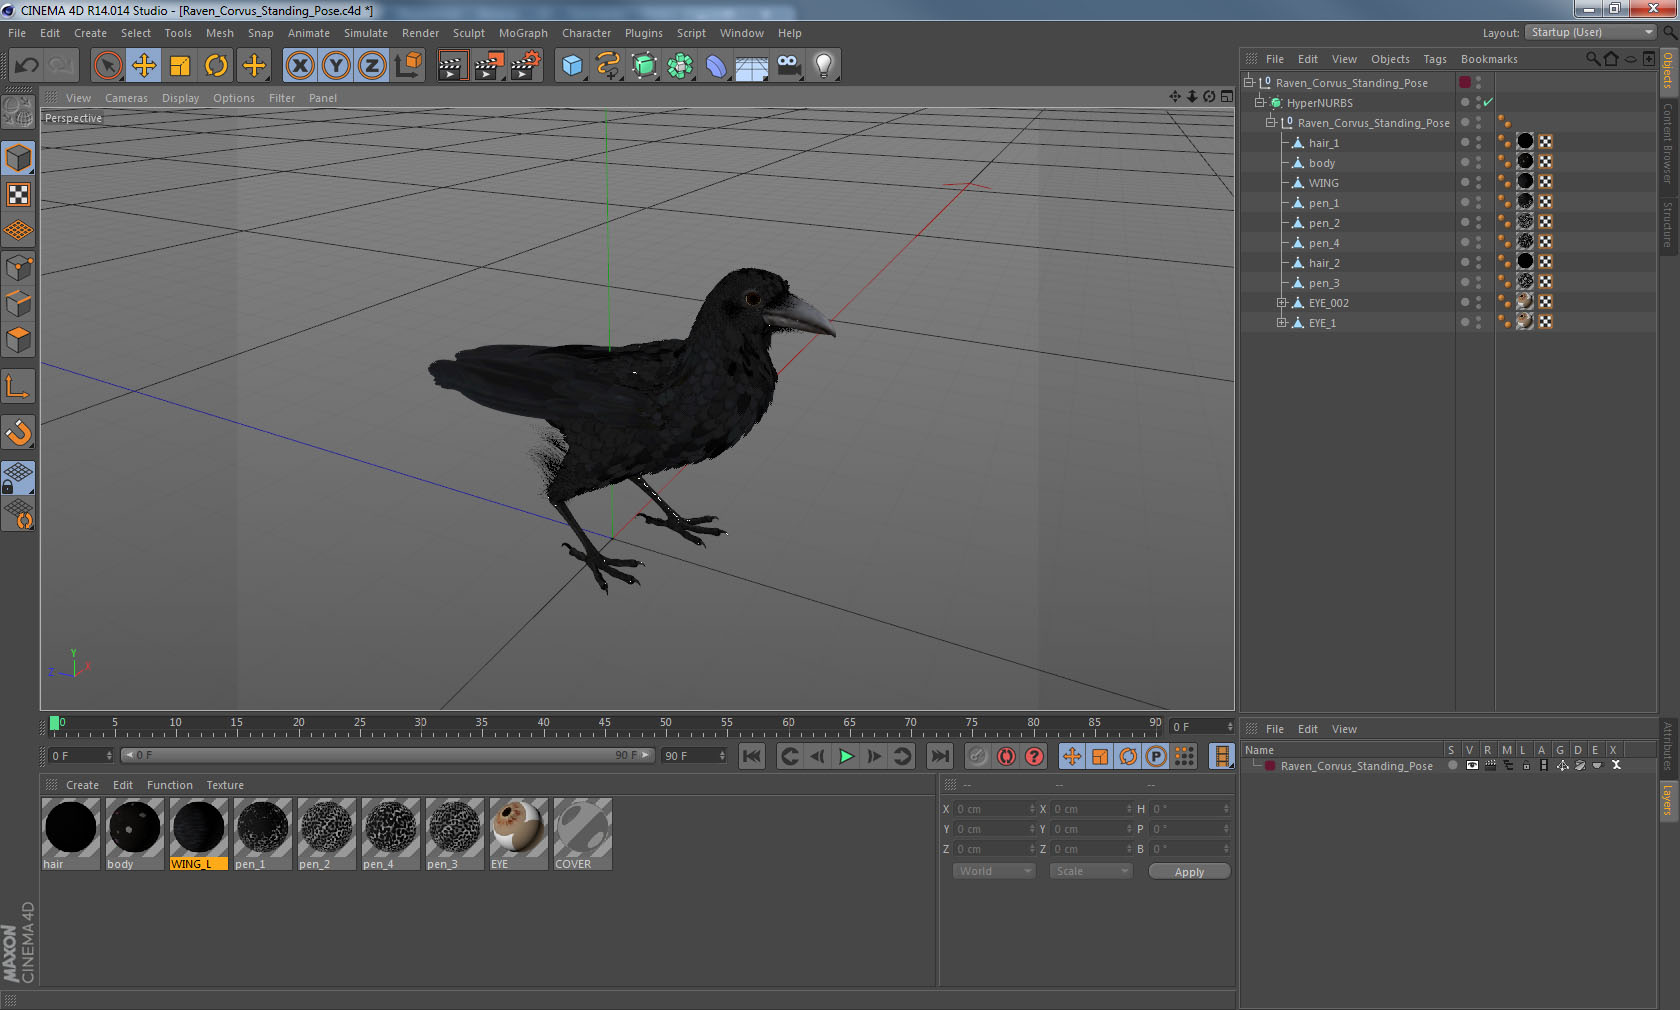Screen dimensions: 1680x1010
Task: Toggle X axis lock
Action: 300,66
